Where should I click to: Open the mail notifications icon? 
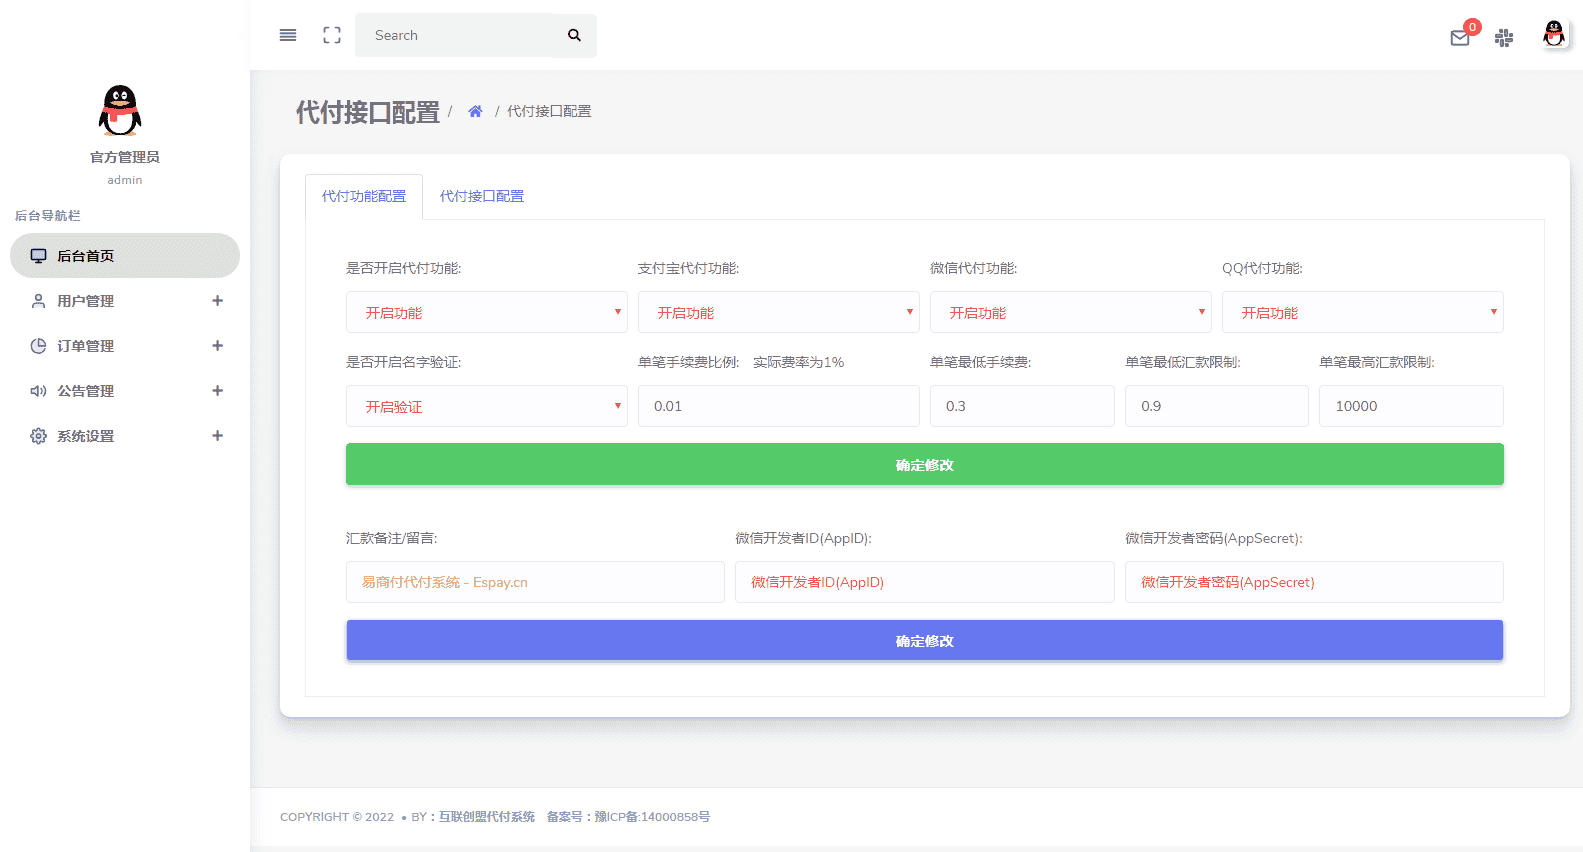(1460, 38)
